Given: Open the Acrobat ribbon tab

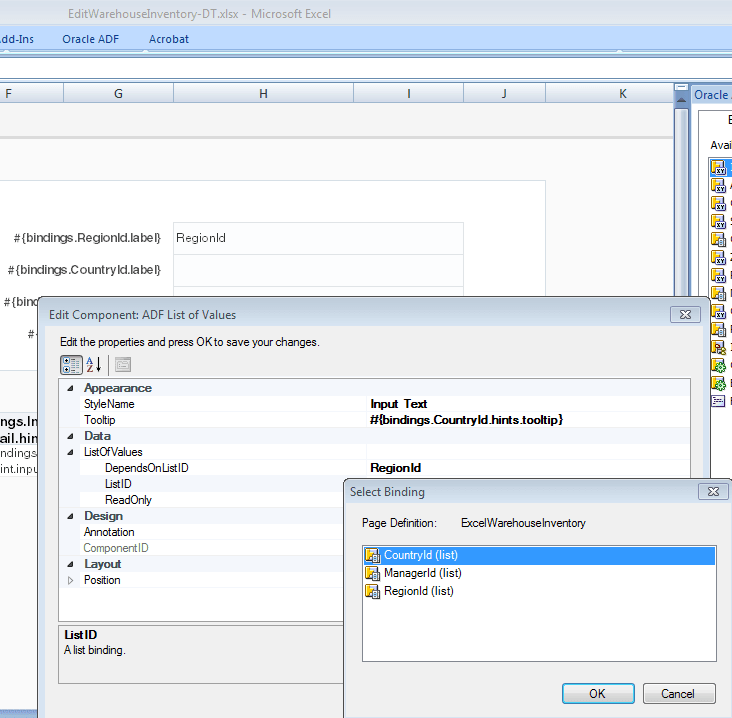Looking at the screenshot, I should (x=169, y=39).
